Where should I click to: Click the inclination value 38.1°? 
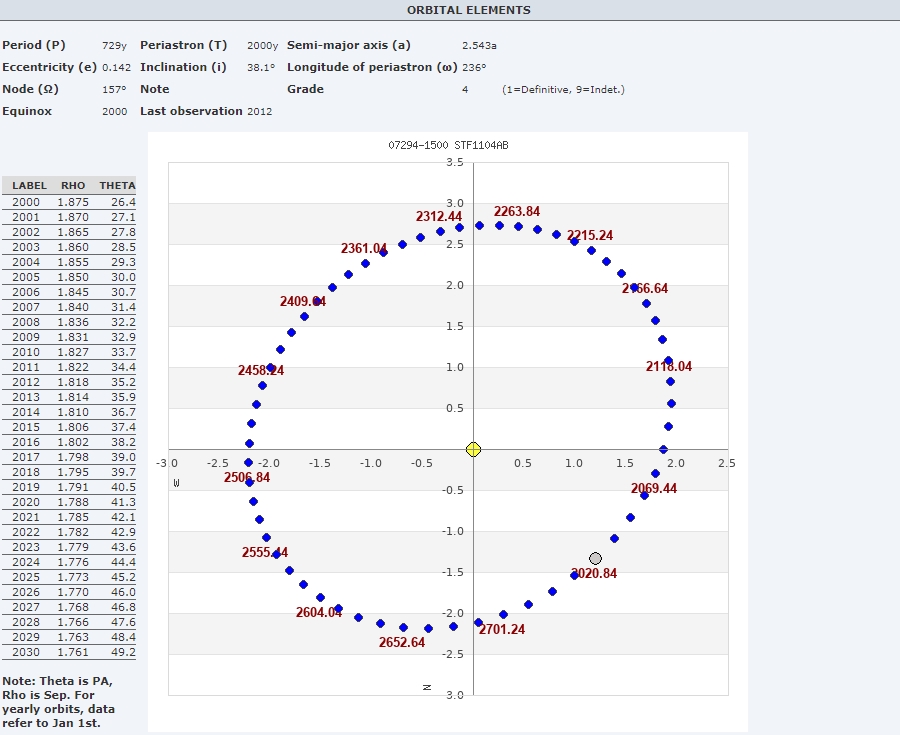(x=261, y=67)
